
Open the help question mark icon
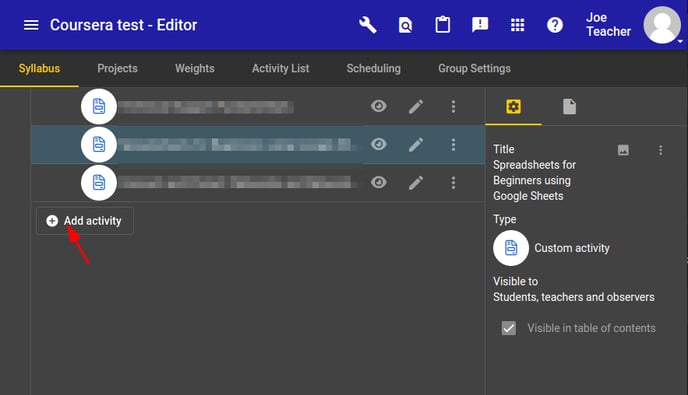click(555, 25)
